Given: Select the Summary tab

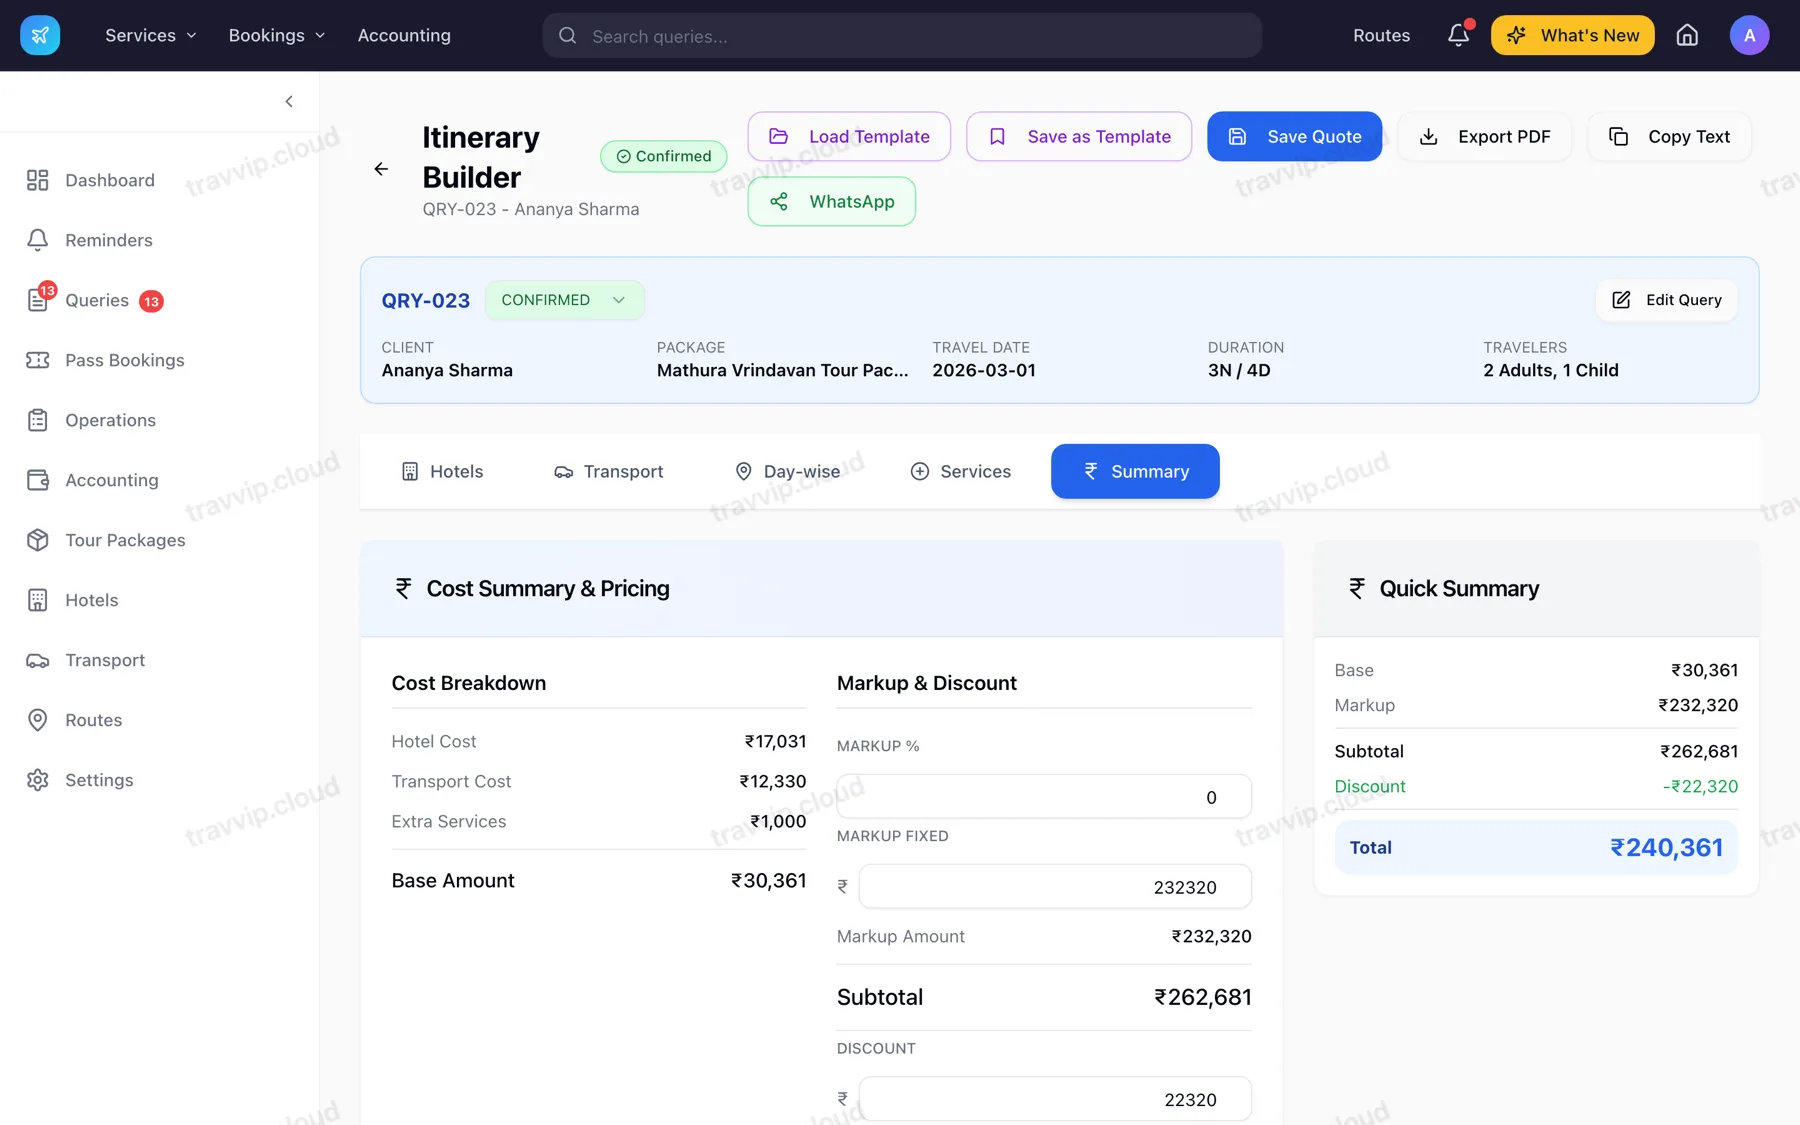Looking at the screenshot, I should pos(1135,471).
